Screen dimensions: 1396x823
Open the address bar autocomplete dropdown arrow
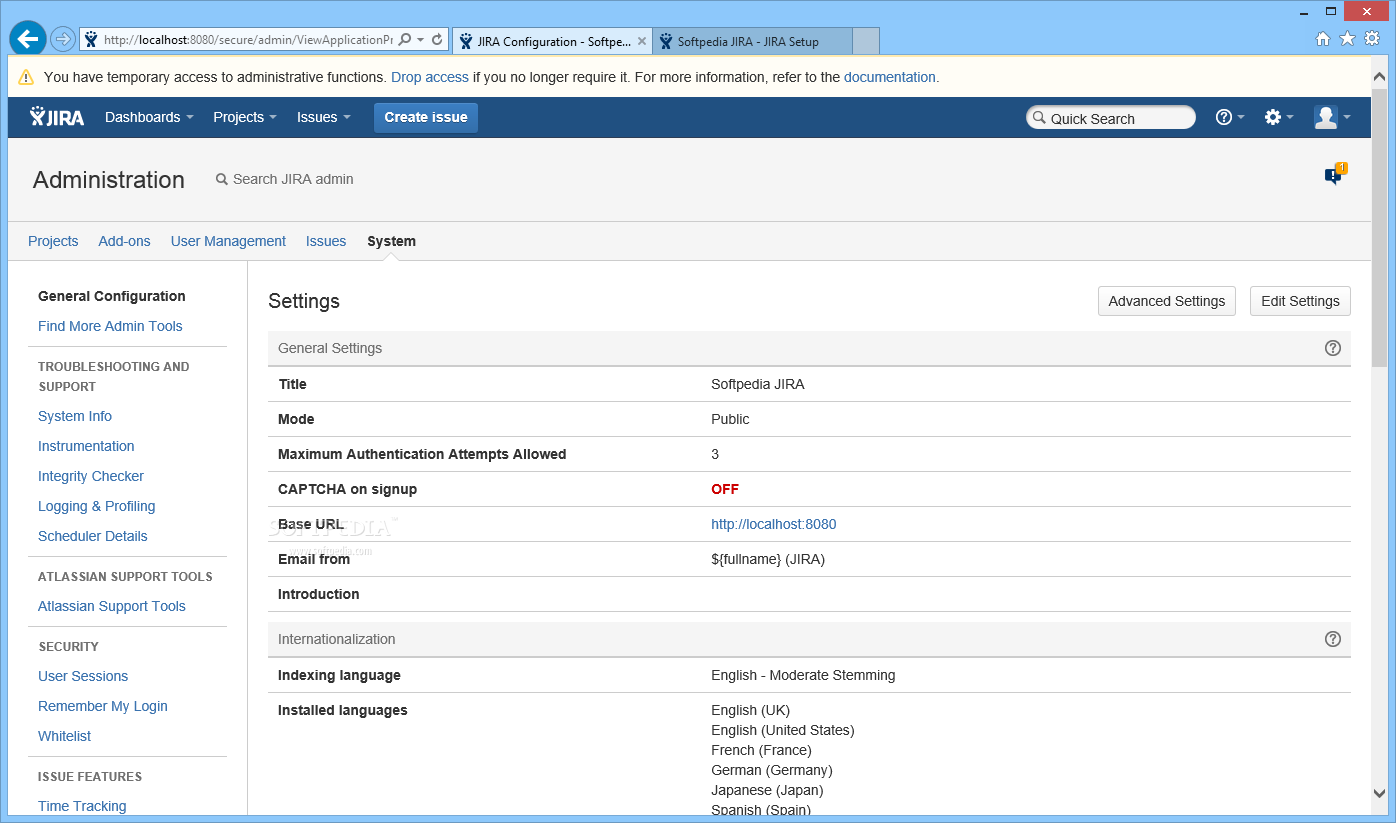click(421, 40)
